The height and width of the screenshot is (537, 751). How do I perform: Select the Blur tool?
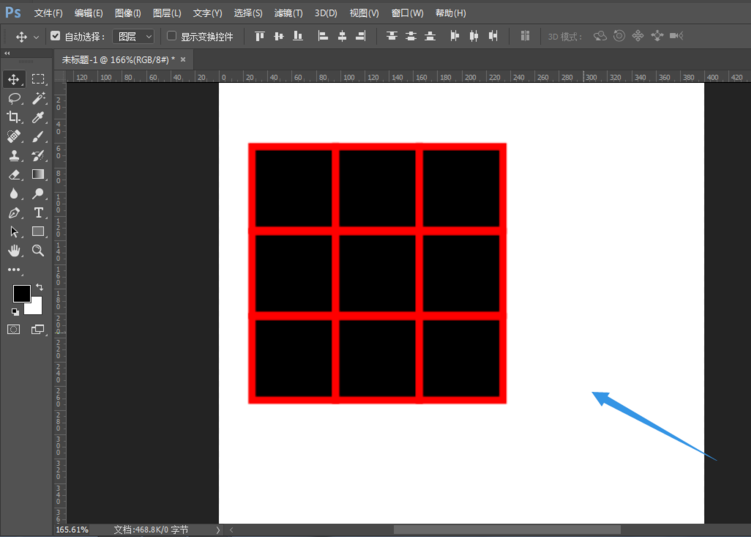point(14,194)
